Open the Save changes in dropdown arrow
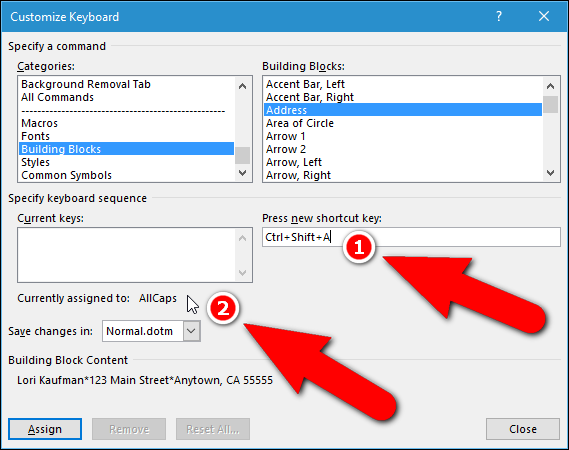 tap(191, 331)
